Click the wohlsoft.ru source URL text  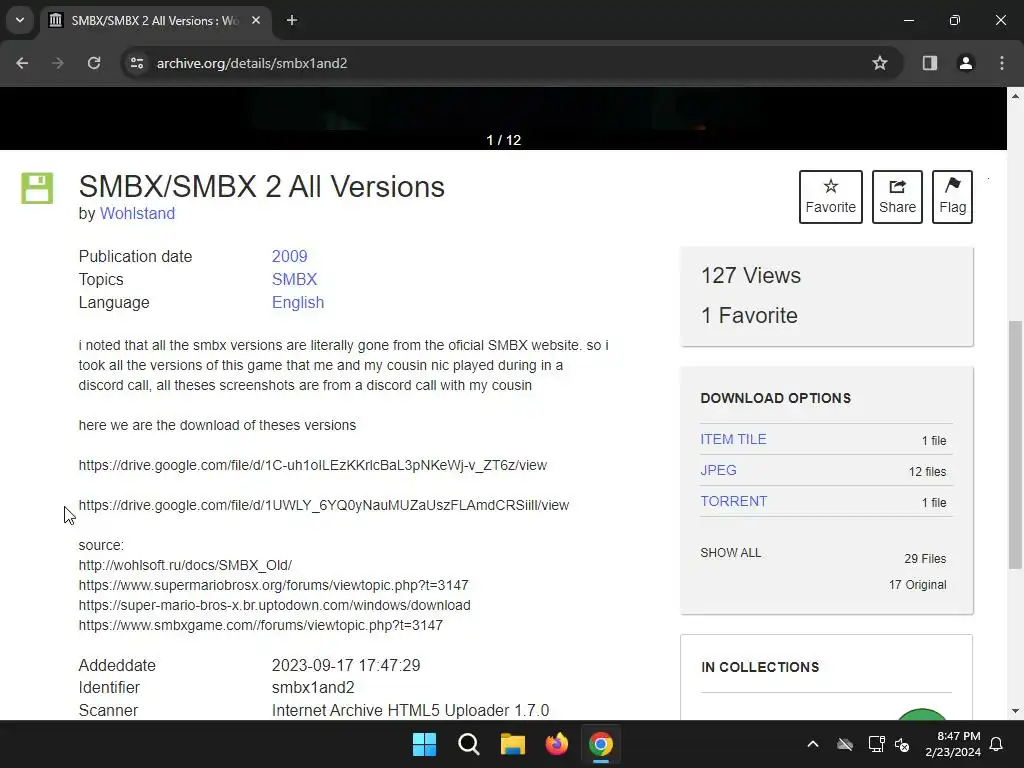185,565
